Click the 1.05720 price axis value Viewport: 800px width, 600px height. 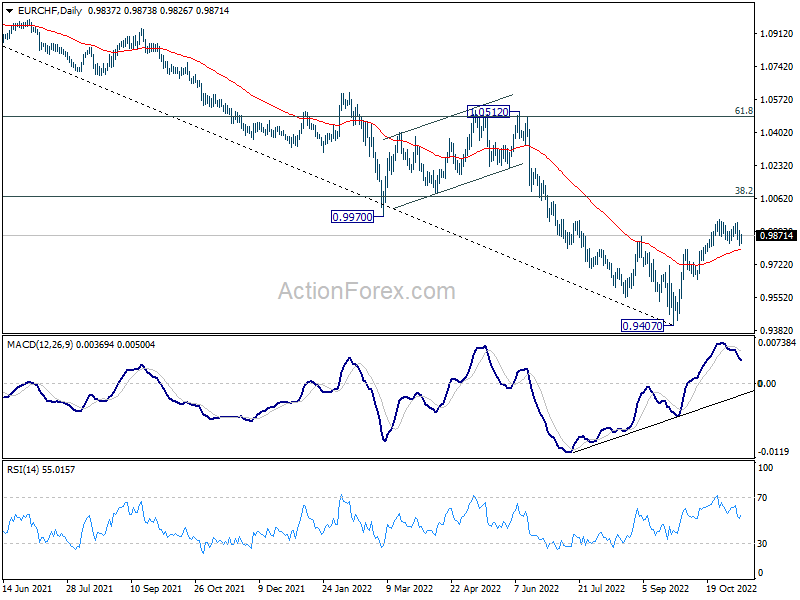(777, 99)
